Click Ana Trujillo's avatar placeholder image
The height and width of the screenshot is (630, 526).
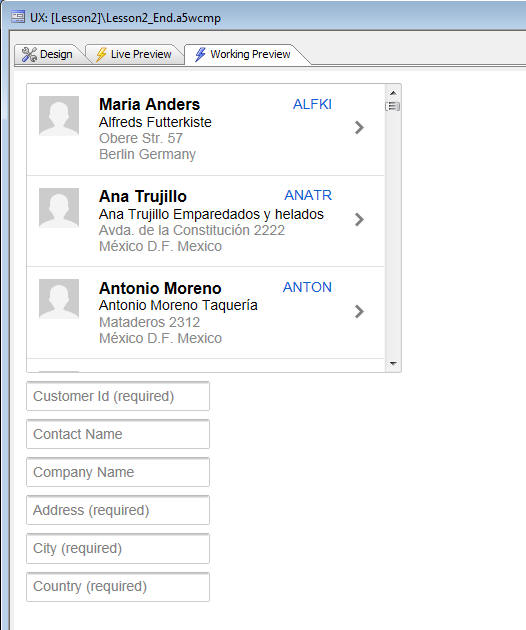(59, 208)
